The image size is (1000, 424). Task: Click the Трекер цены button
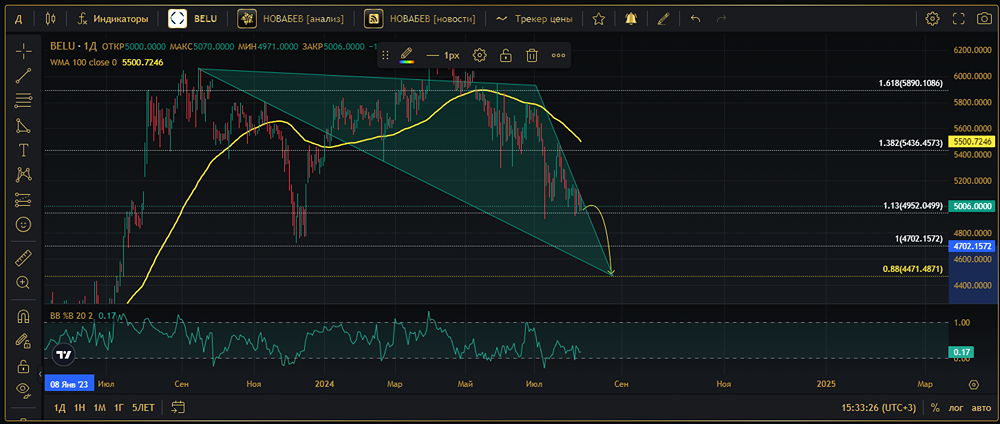point(534,18)
